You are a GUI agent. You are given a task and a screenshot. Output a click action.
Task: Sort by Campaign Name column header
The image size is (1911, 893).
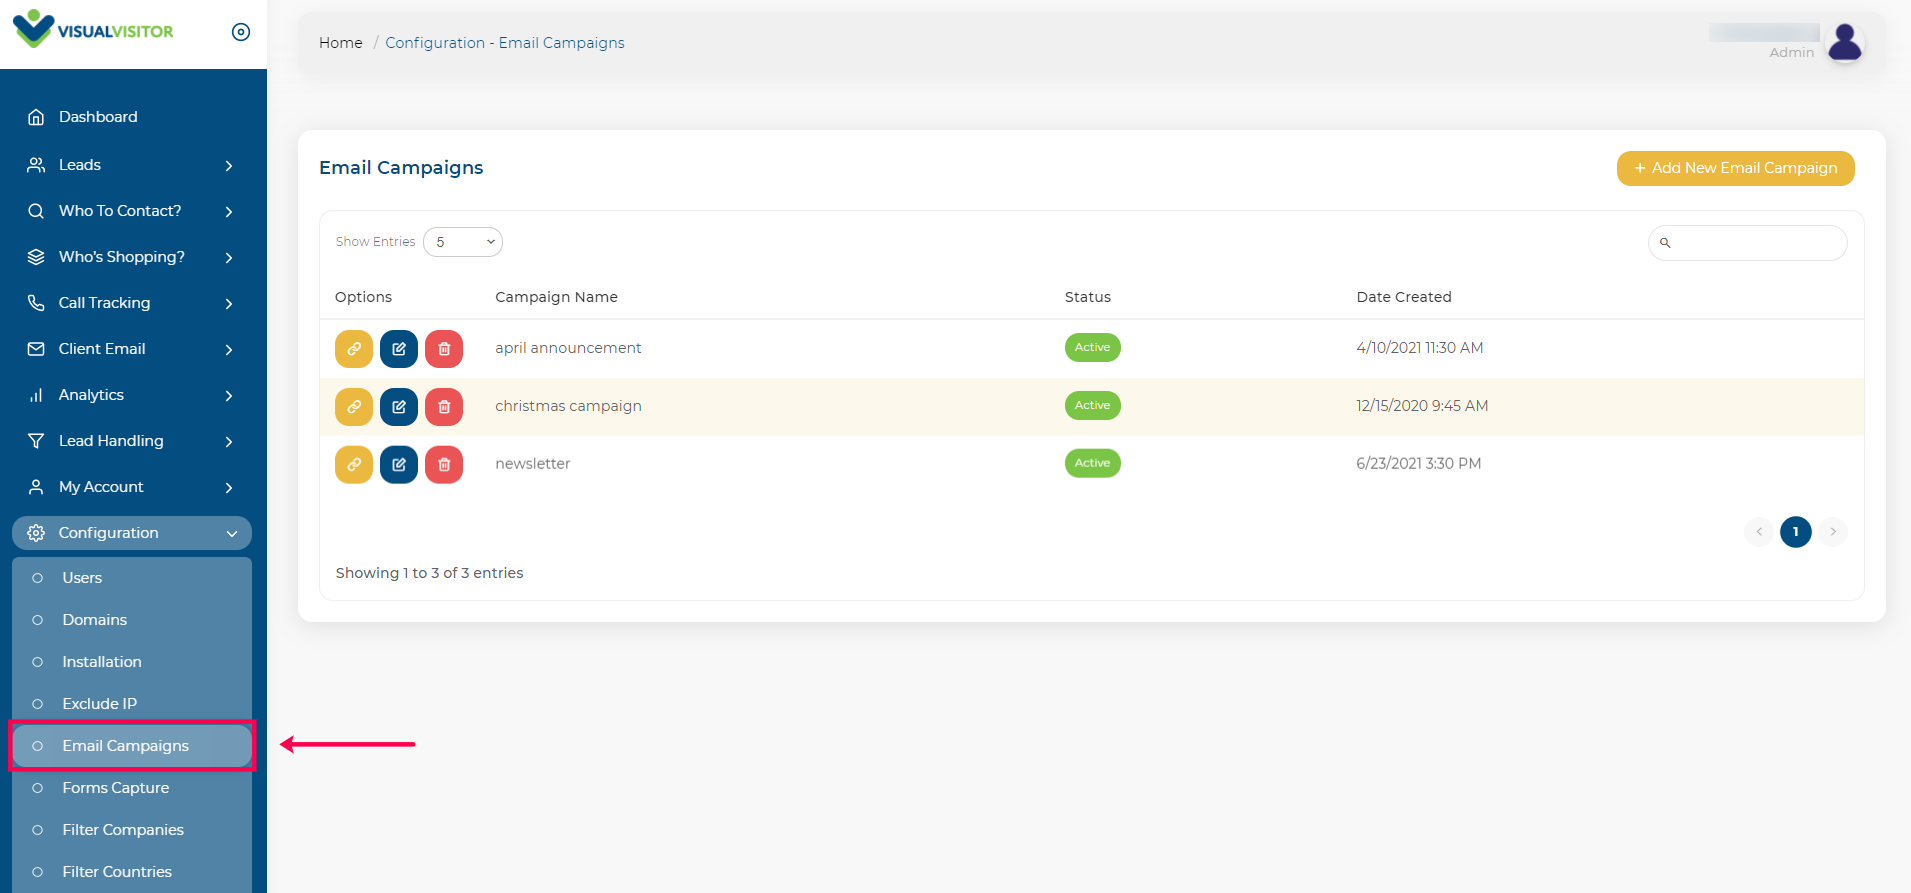coord(556,297)
